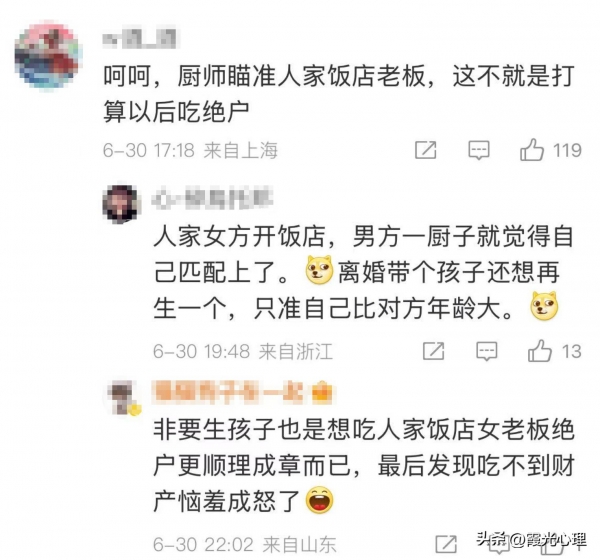Tap the comment text starting with '呵呵，厨师瞄准'
The width and height of the screenshot is (600, 560).
[x=339, y=94]
